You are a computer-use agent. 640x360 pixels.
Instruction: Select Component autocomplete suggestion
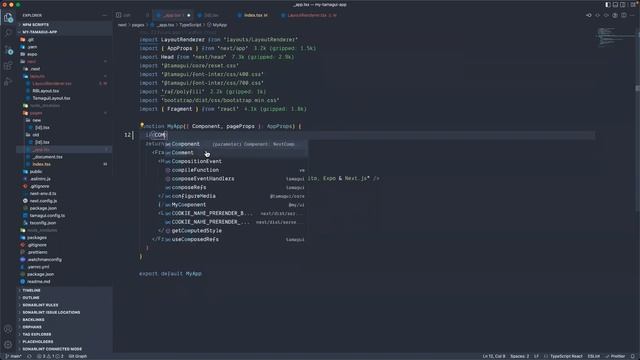236,144
